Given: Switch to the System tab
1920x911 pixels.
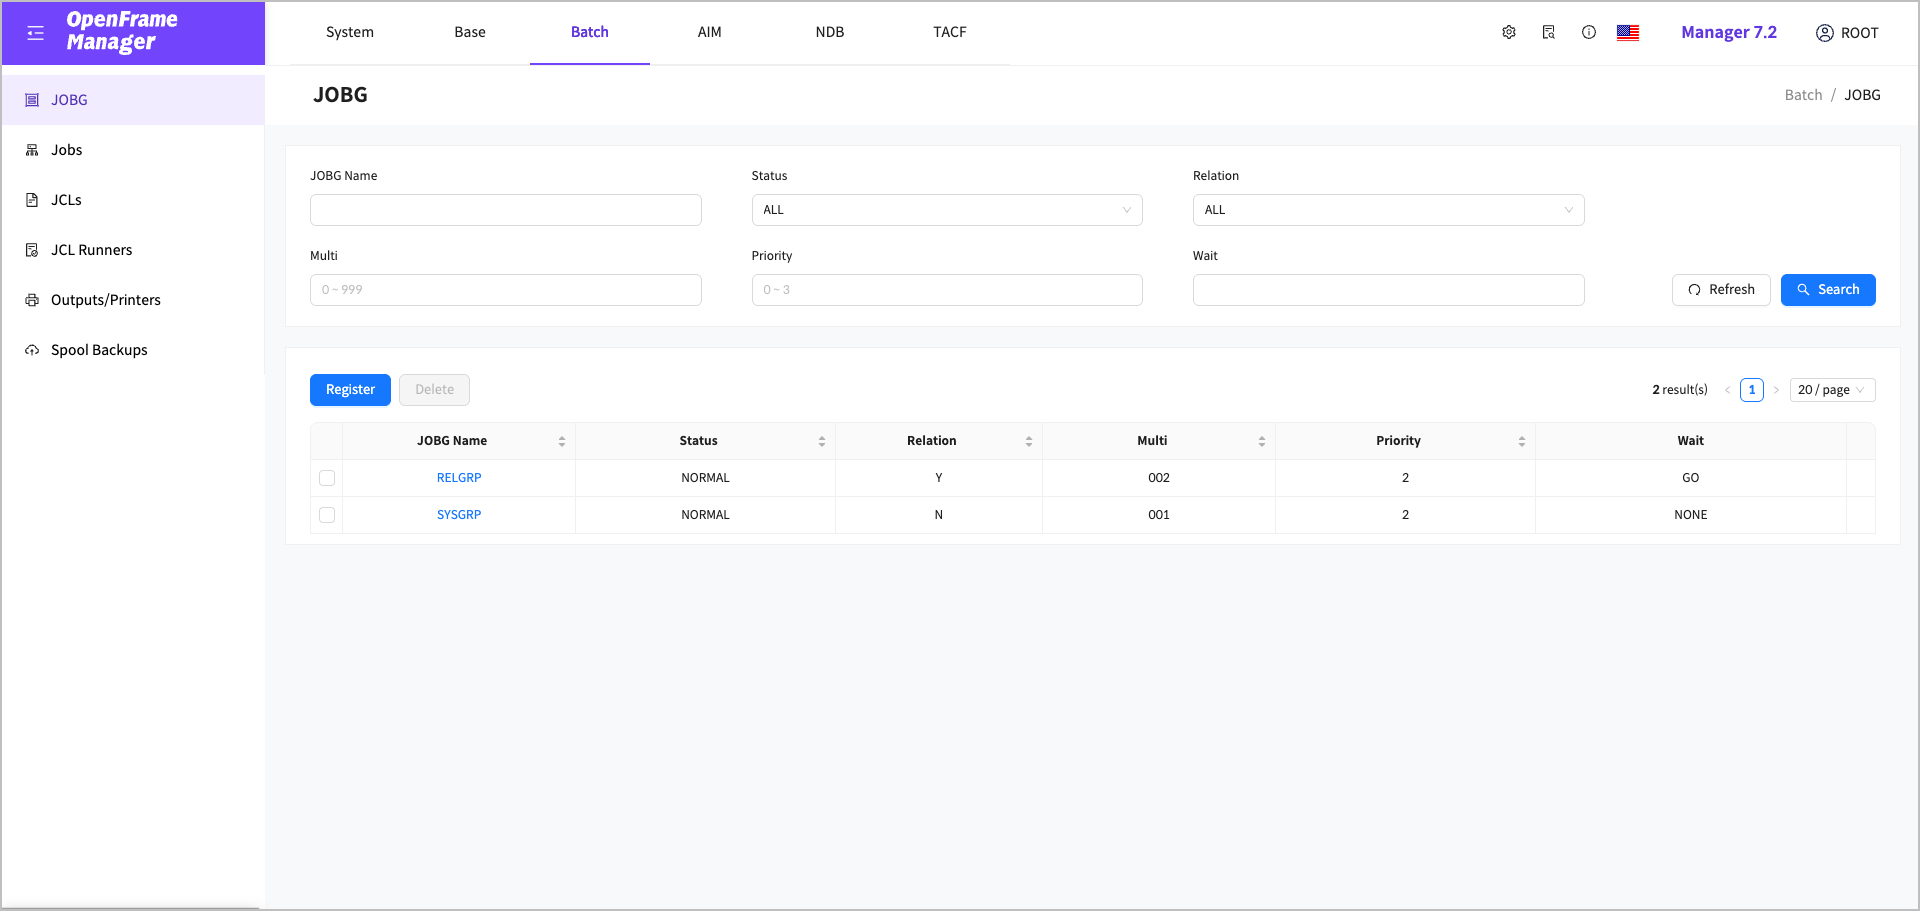Looking at the screenshot, I should pos(350,32).
